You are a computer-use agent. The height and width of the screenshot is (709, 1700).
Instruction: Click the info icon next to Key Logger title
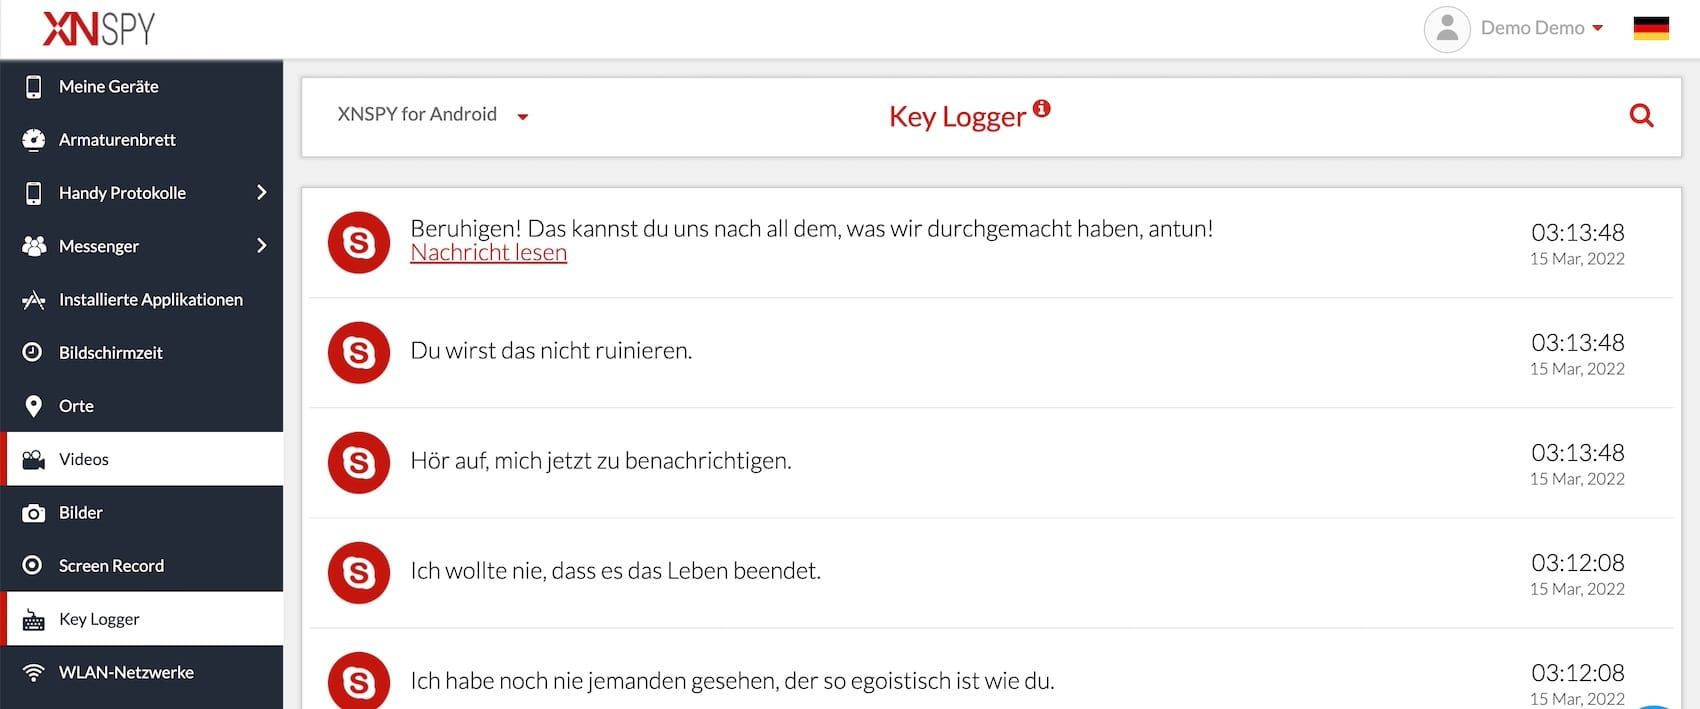[x=1041, y=108]
